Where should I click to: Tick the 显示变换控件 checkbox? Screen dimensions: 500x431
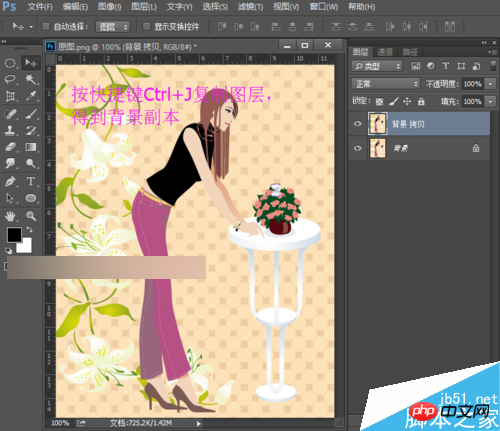pyautogui.click(x=146, y=27)
